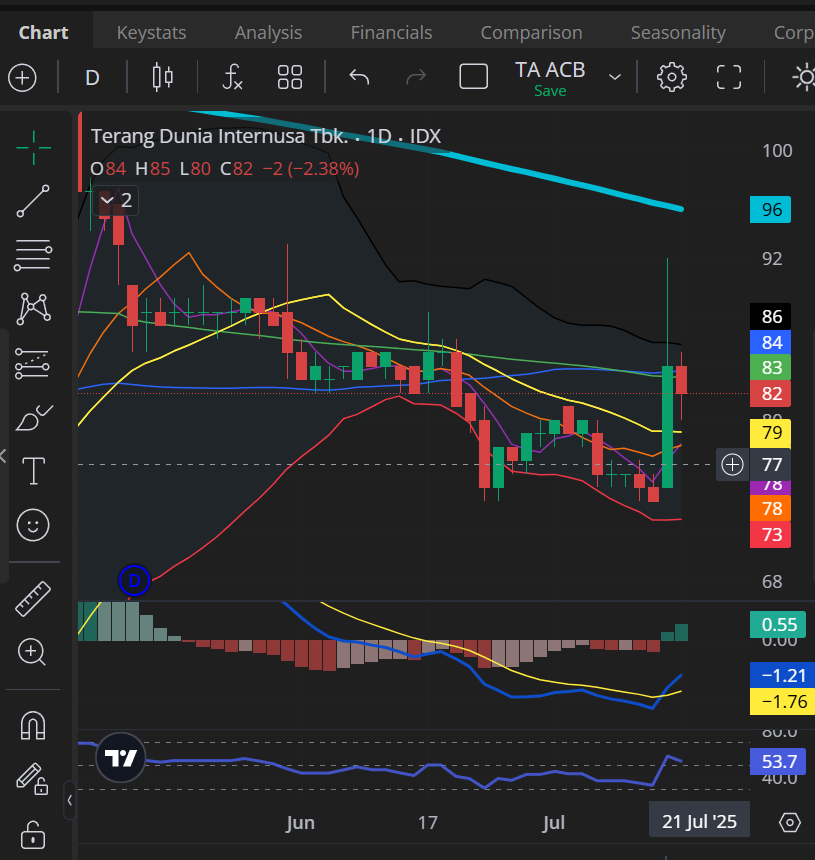Click the -1.21 MACD line value label

782,675
